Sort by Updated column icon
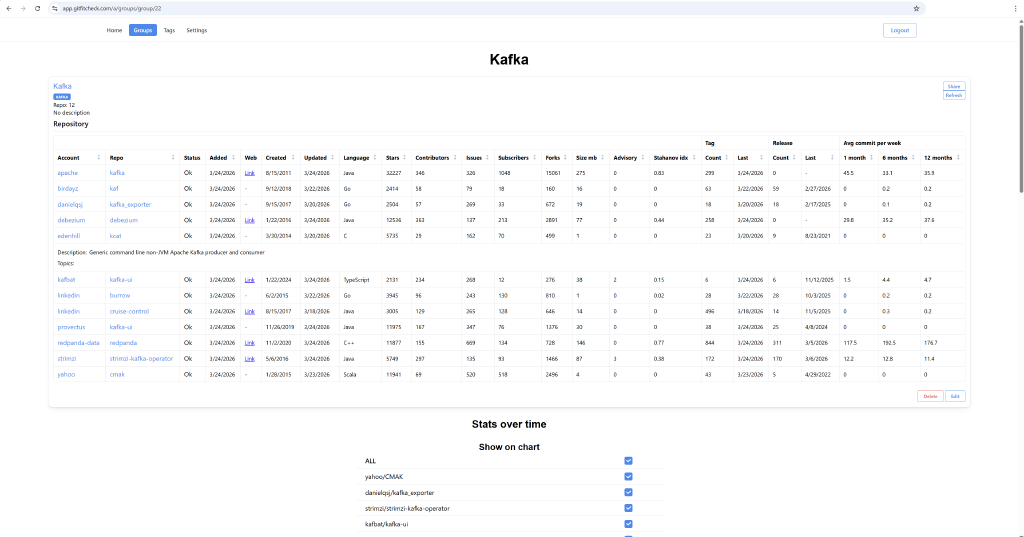Image resolution: width=1024 pixels, height=537 pixels. pyautogui.click(x=332, y=157)
